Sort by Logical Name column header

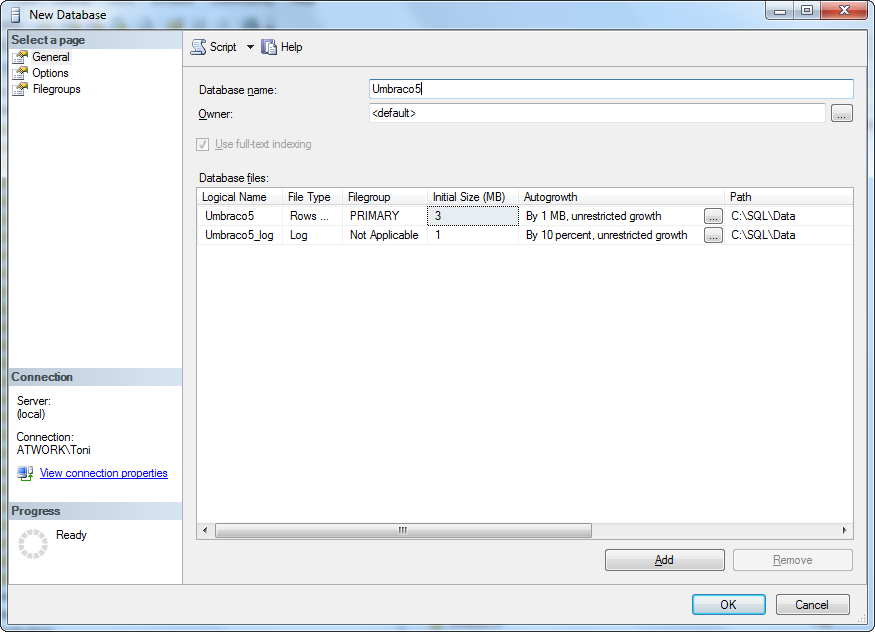point(240,197)
